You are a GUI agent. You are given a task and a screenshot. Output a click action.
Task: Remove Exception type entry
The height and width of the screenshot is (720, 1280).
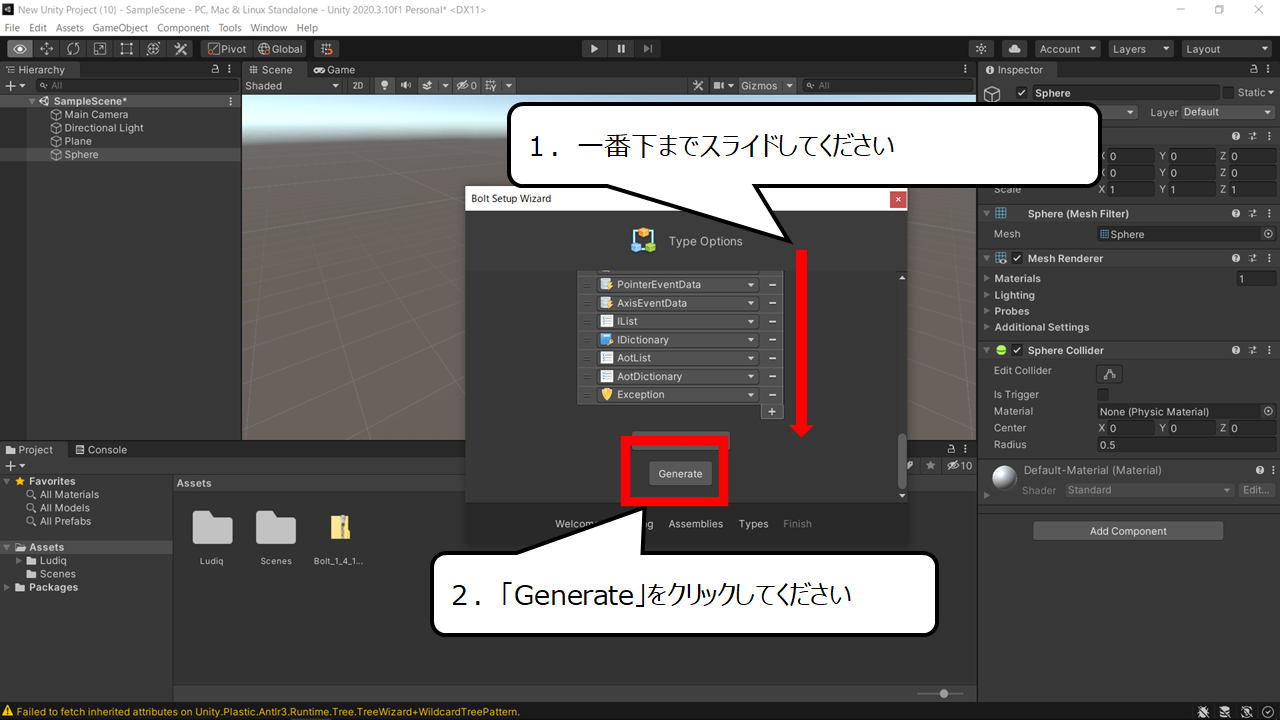click(x=772, y=395)
